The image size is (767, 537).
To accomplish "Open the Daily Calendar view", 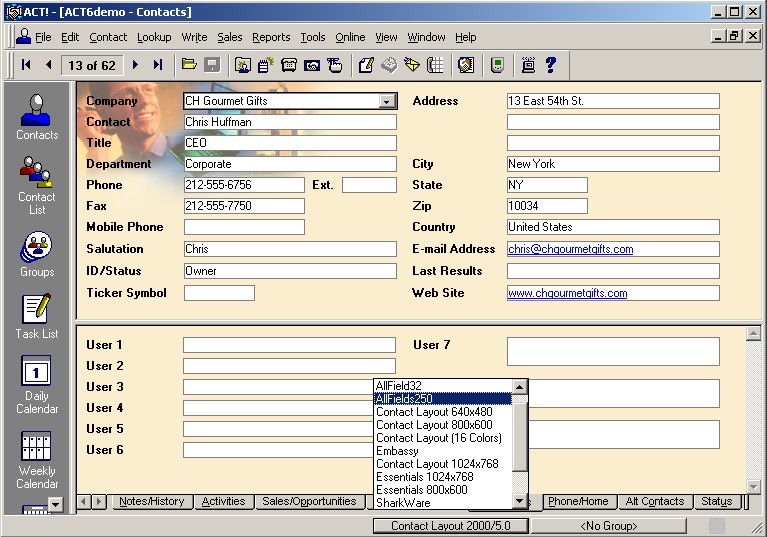I will click(37, 385).
